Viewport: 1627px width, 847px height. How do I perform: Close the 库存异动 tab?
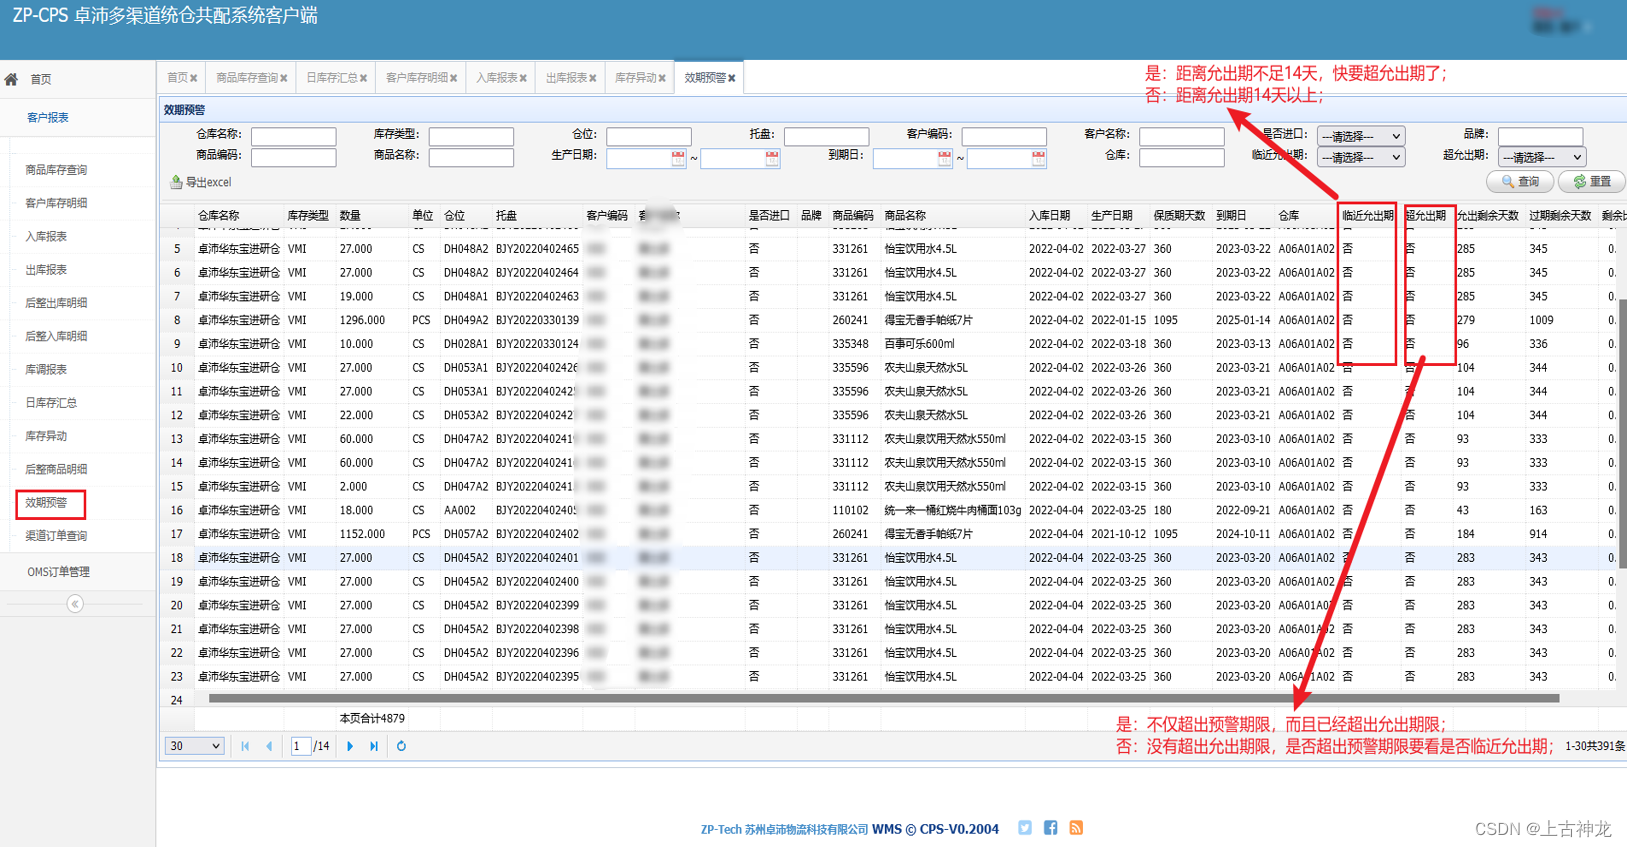point(662,78)
